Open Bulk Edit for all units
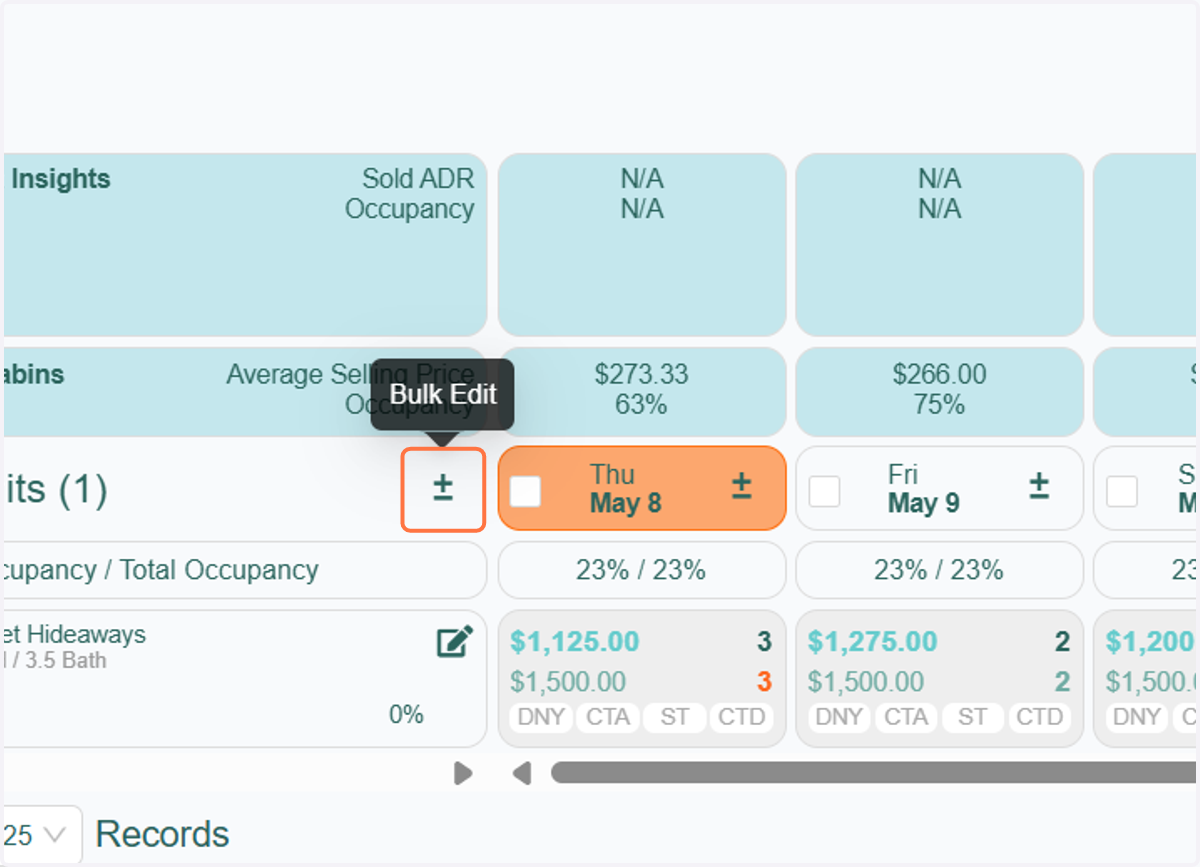The height and width of the screenshot is (867, 1200). pos(443,489)
